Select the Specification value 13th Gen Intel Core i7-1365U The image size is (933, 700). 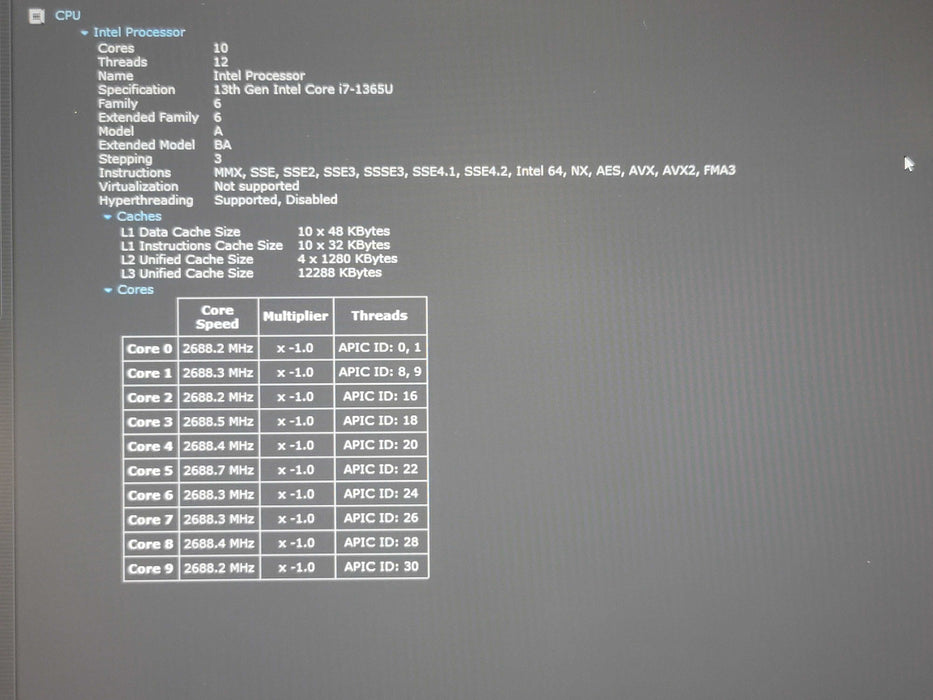[303, 89]
